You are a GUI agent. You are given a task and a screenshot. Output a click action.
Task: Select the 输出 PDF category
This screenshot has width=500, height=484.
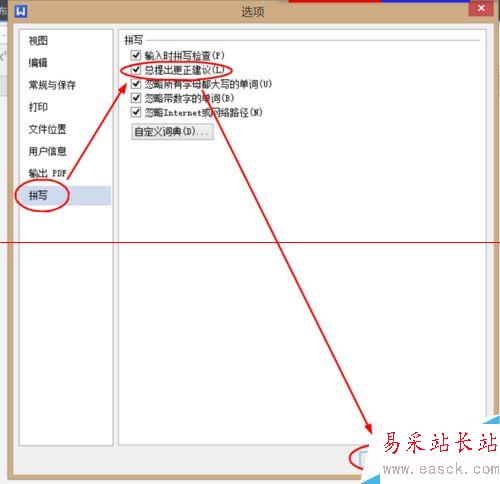point(47,173)
